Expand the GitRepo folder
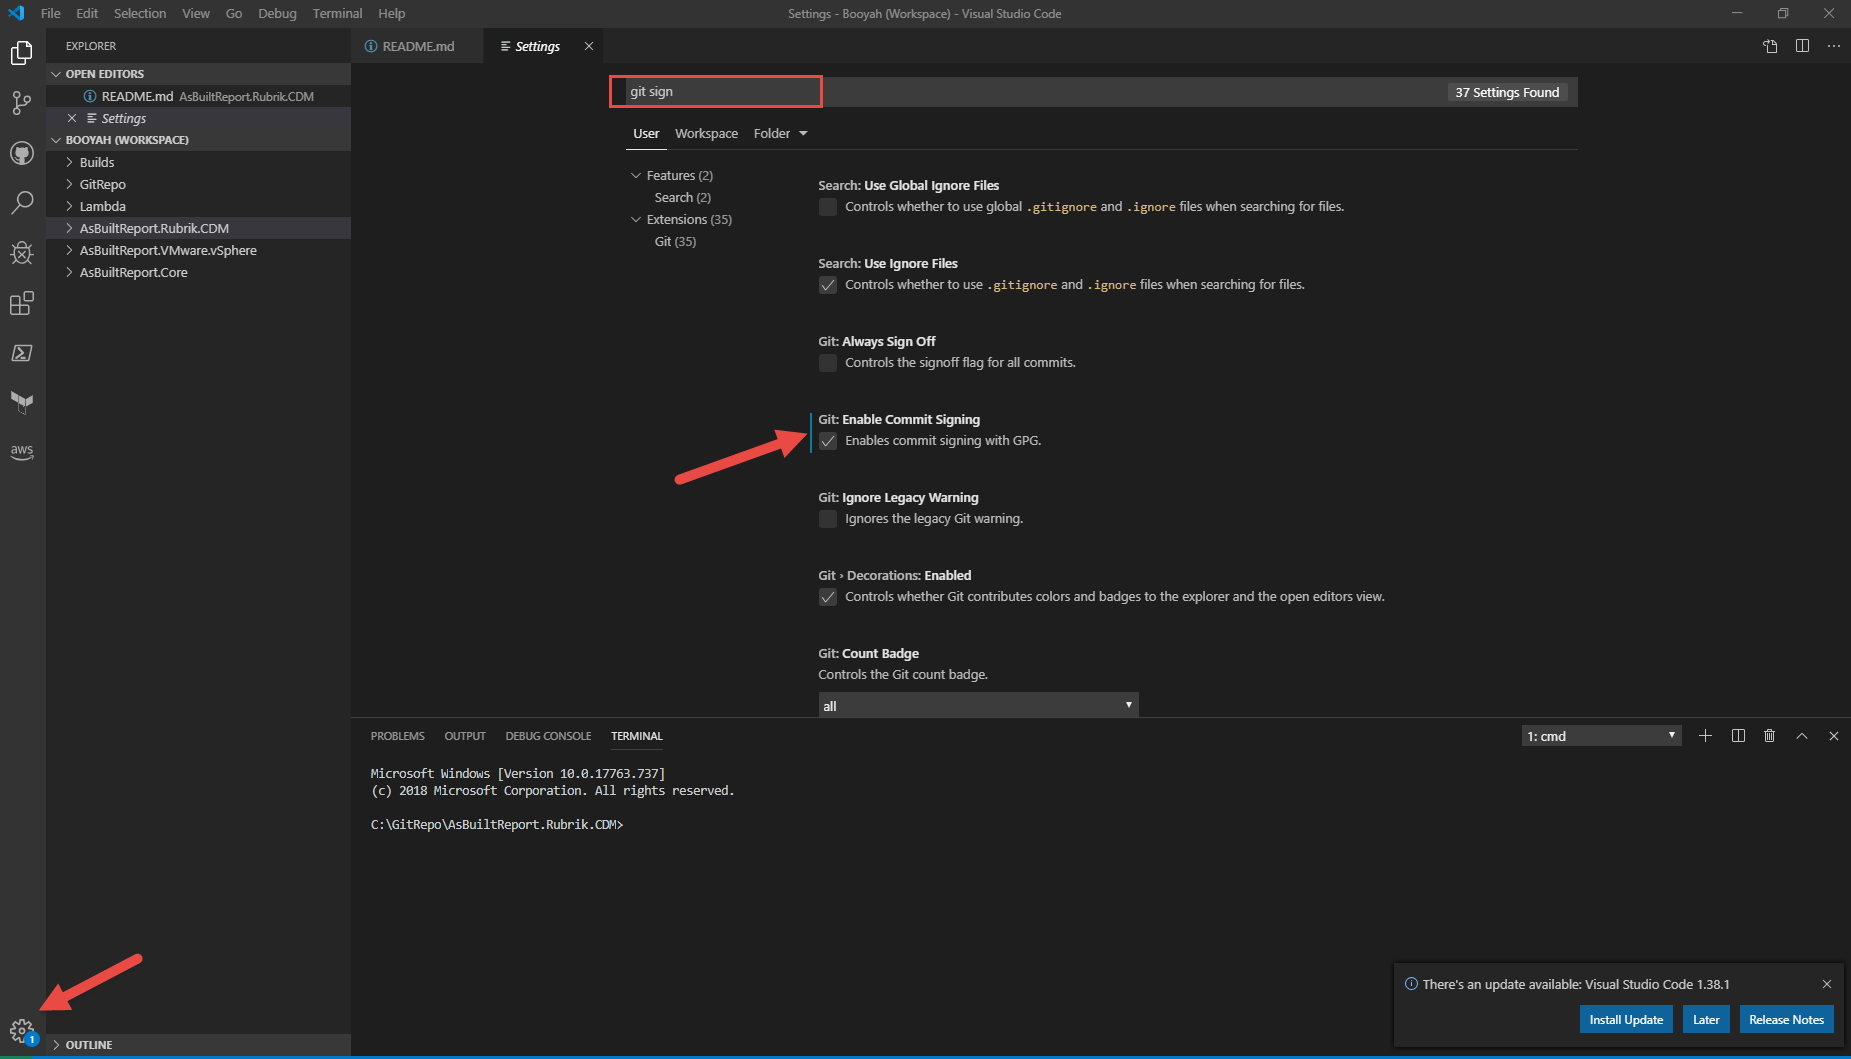 pyautogui.click(x=198, y=184)
